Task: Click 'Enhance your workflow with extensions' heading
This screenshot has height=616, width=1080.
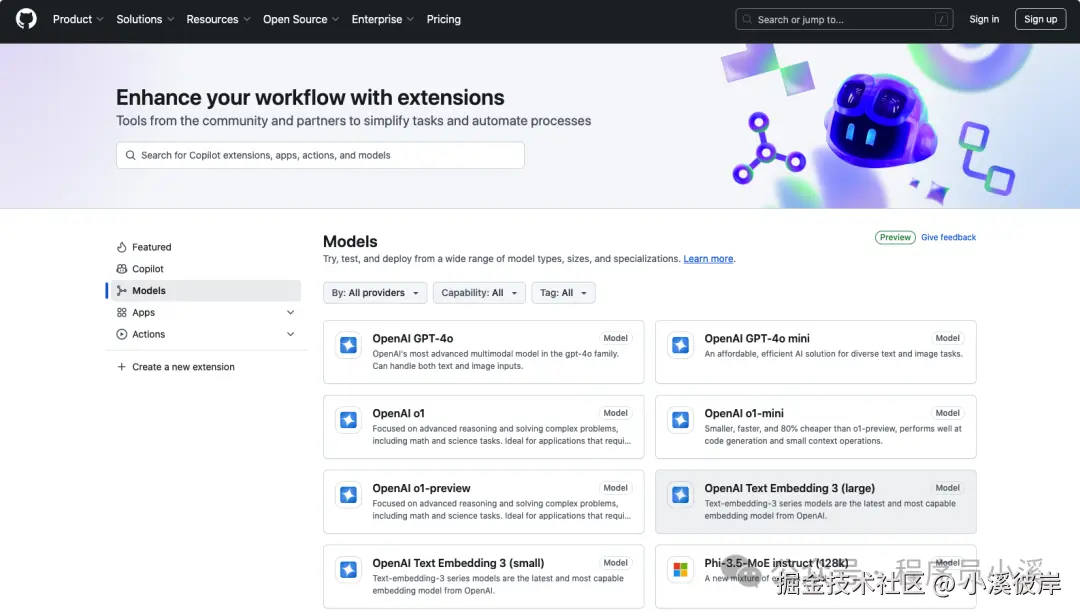Action: click(x=310, y=97)
